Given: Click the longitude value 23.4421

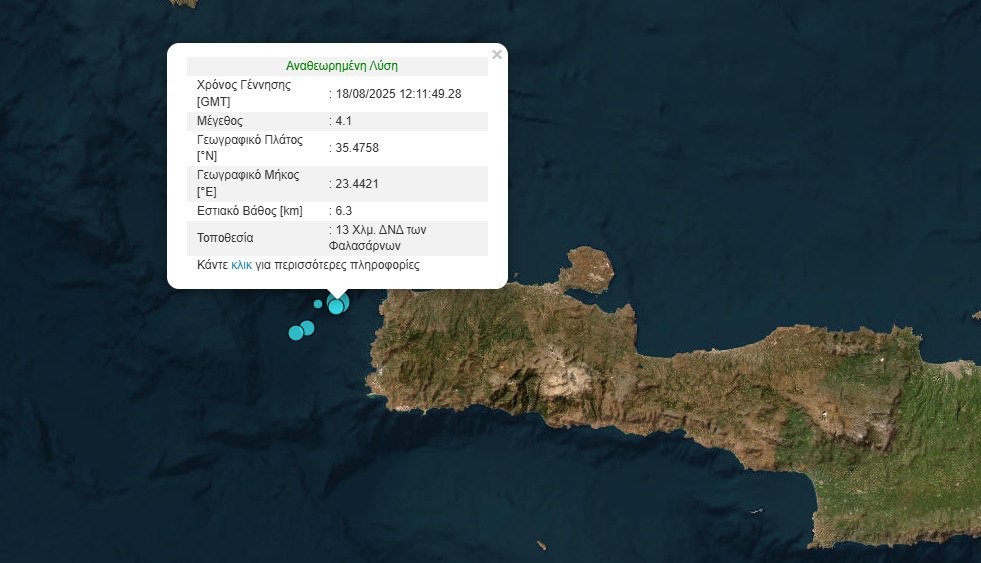Looking at the screenshot, I should pos(357,184).
